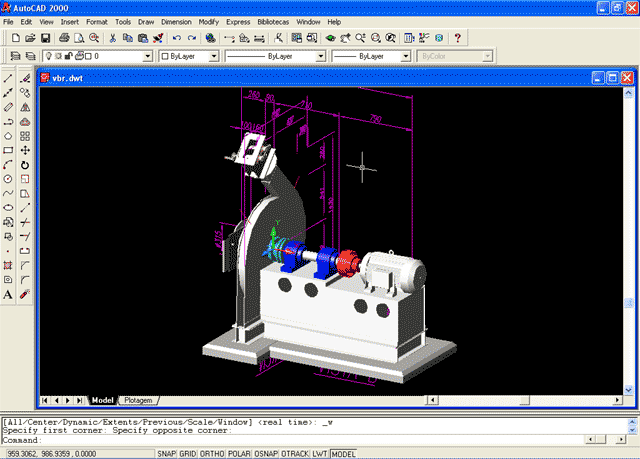
Task: Toggle the LWT lineweight button
Action: click(x=320, y=453)
